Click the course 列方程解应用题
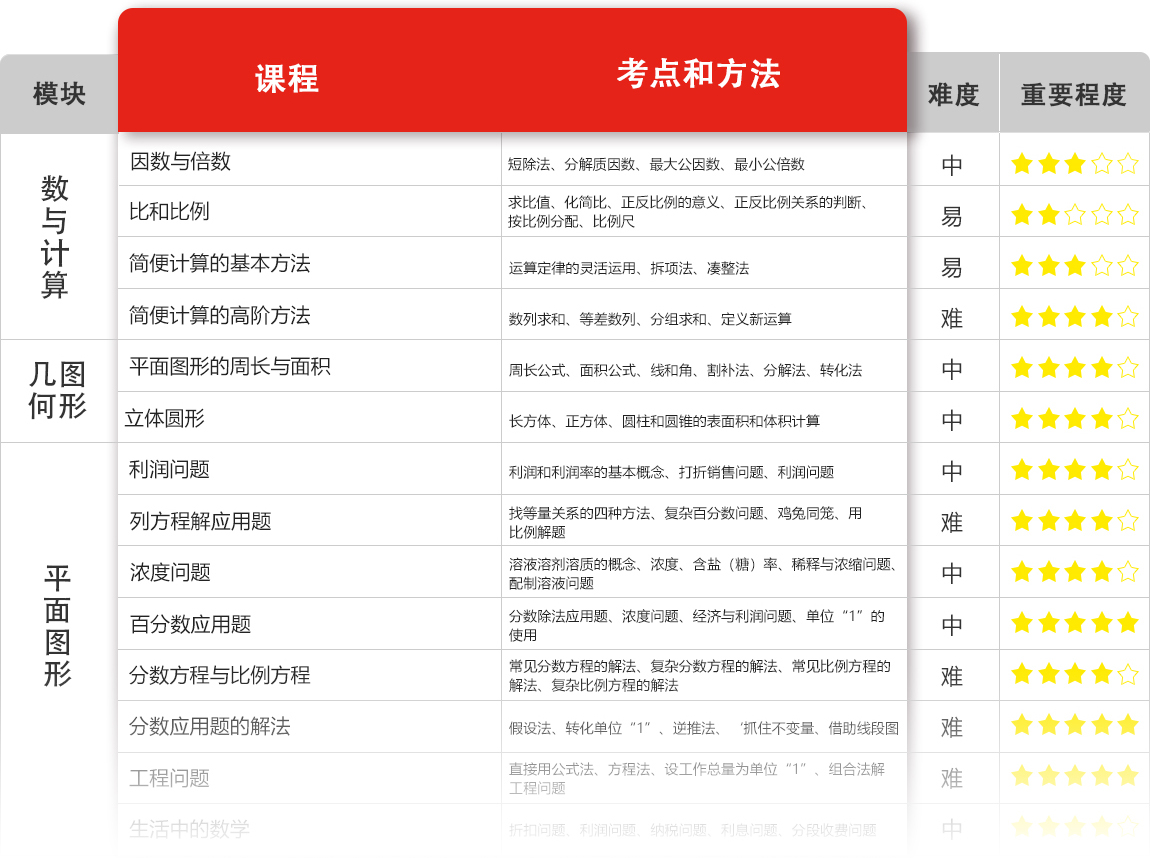This screenshot has width=1150, height=858. [200, 521]
